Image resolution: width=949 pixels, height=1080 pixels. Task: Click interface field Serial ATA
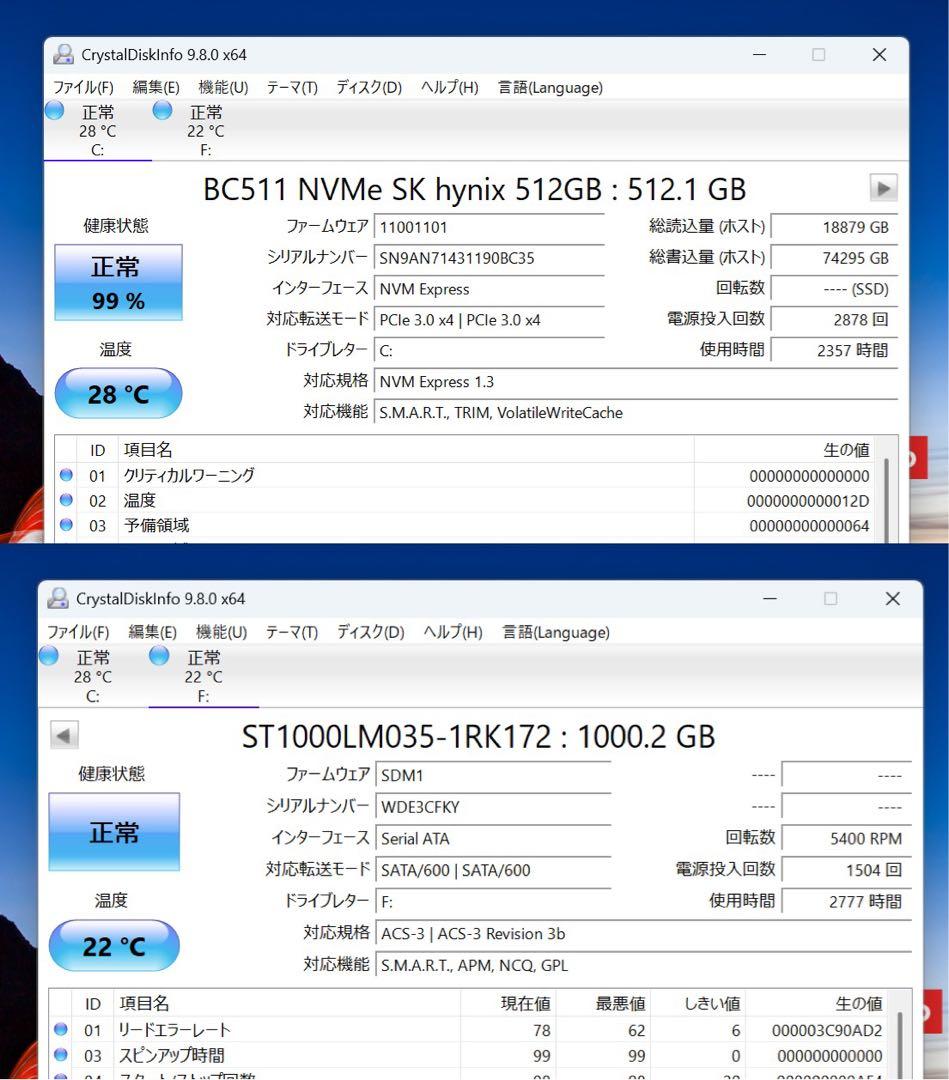click(493, 838)
